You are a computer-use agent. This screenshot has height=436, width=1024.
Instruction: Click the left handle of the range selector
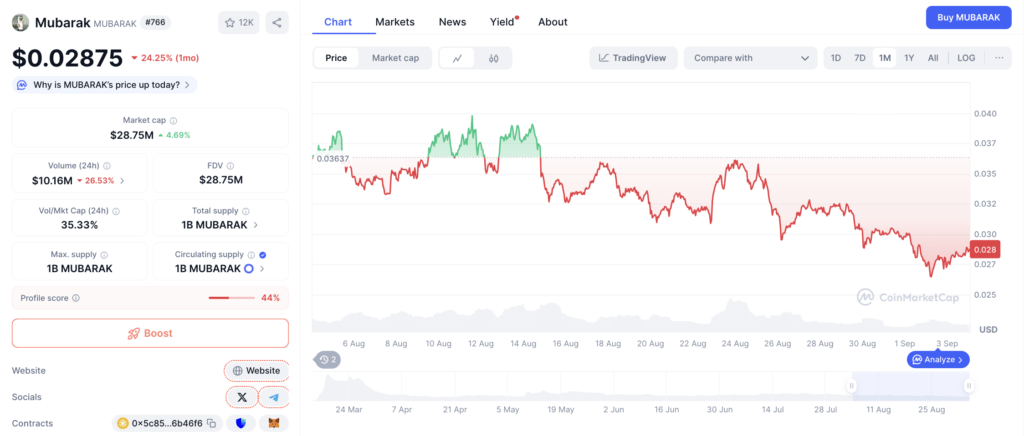(x=852, y=386)
